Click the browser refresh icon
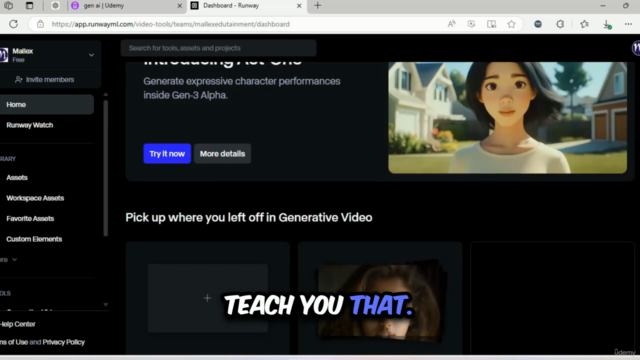 point(13,24)
